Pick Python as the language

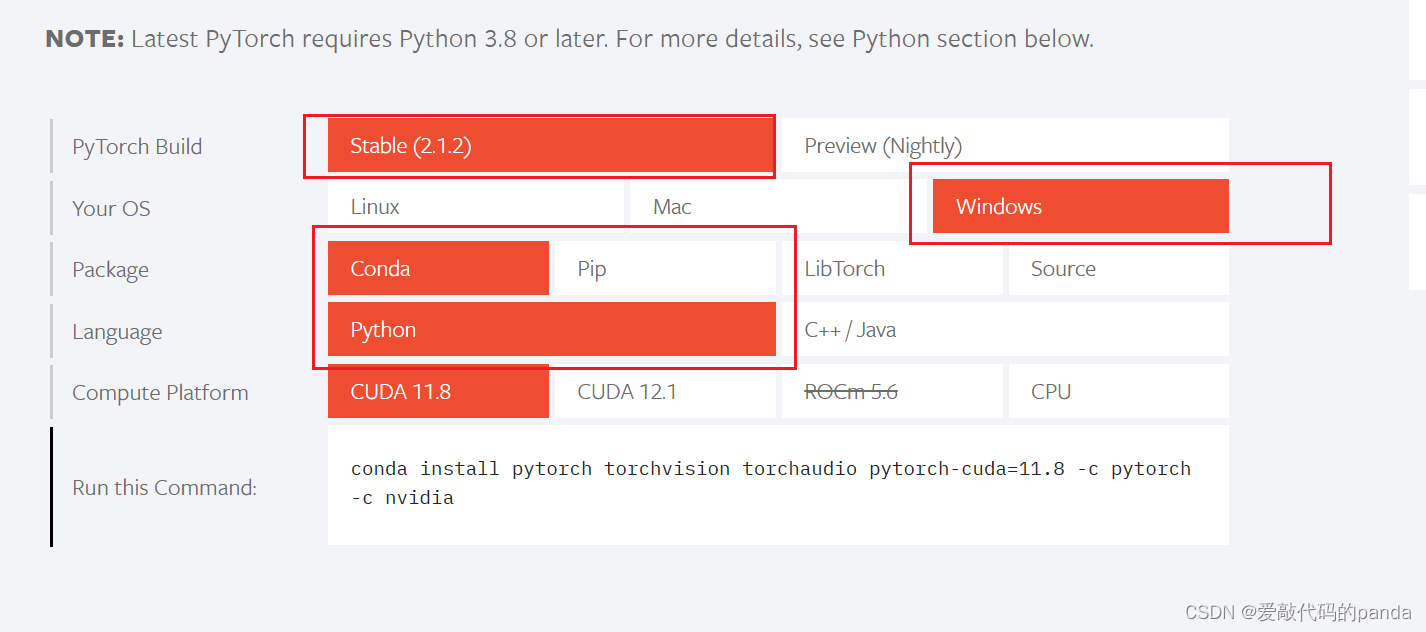click(x=551, y=330)
